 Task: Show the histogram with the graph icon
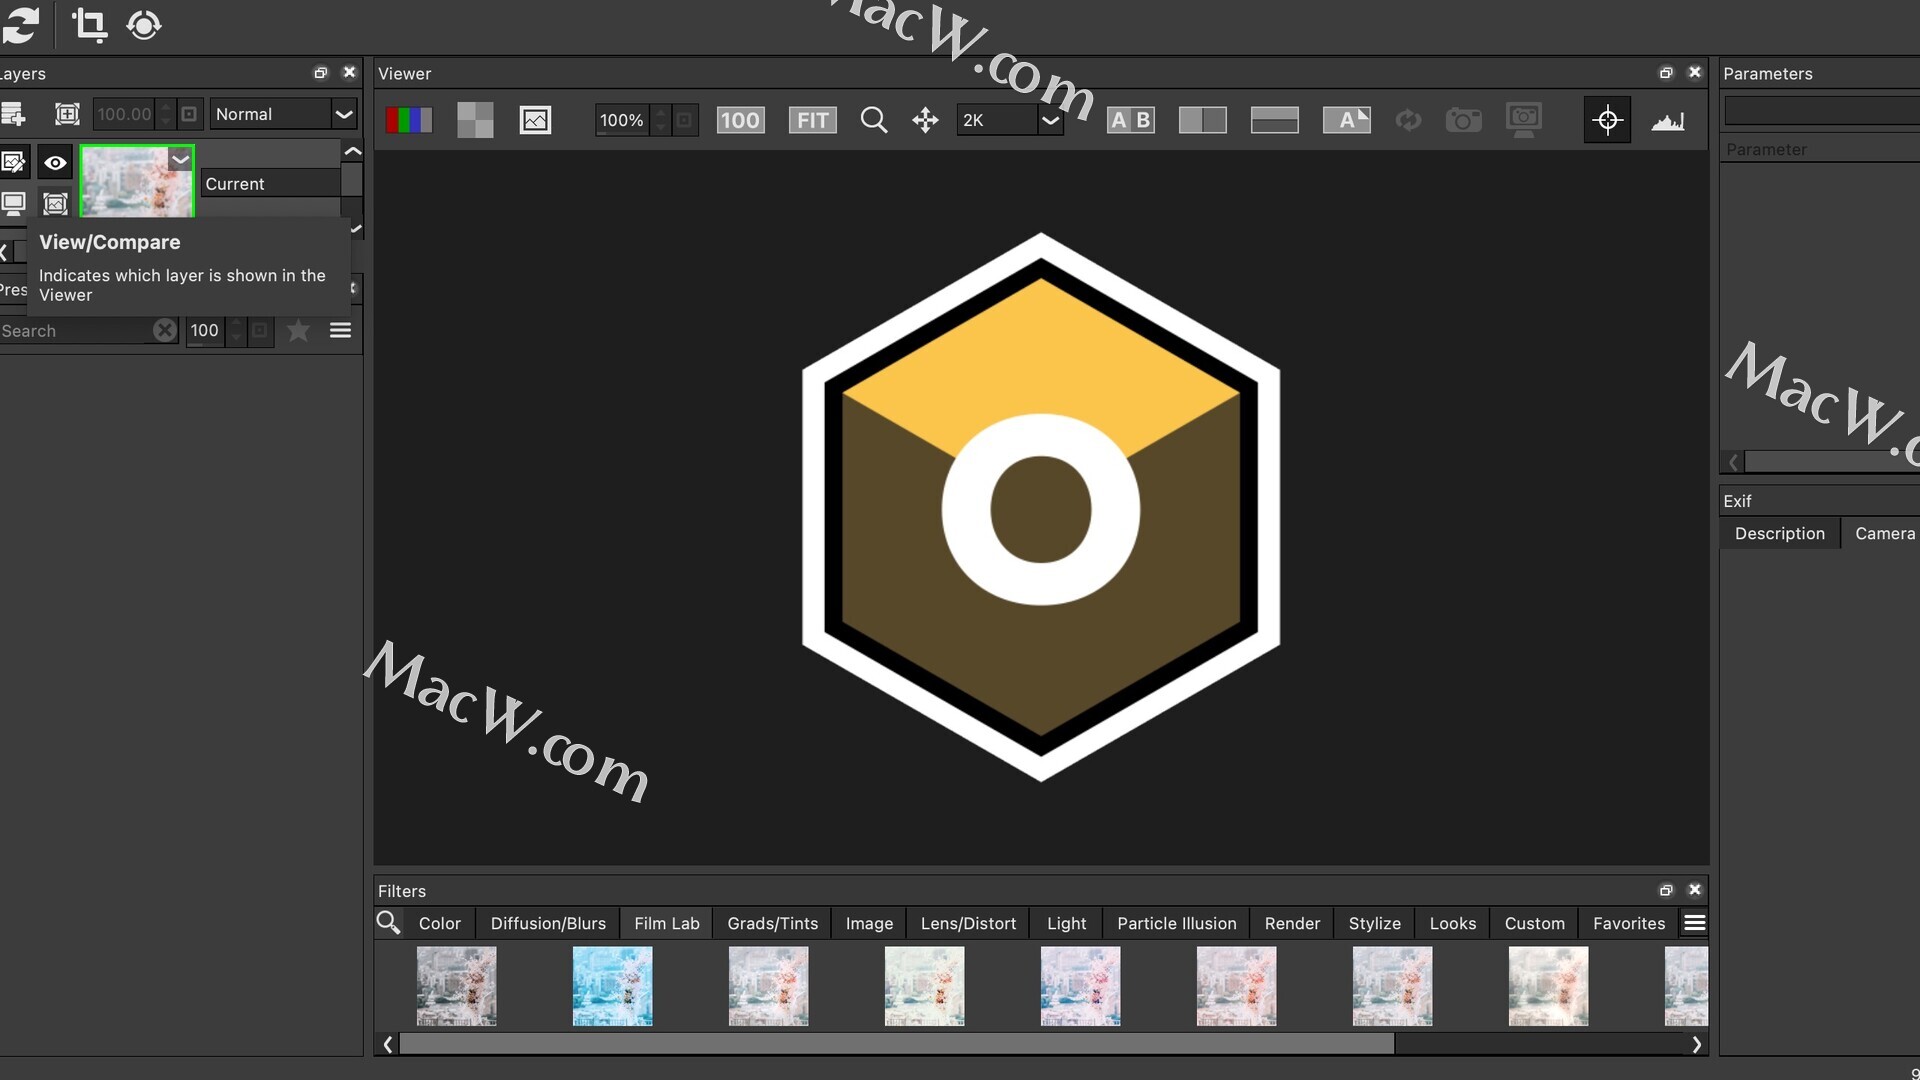tap(1667, 121)
